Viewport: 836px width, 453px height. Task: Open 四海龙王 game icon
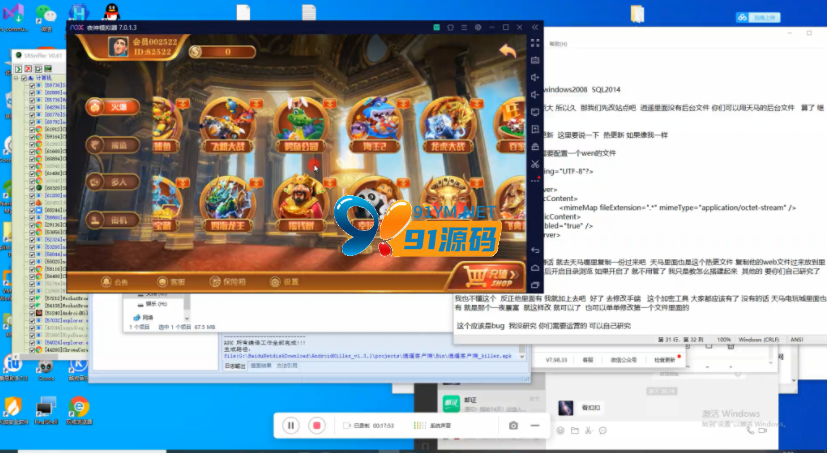pos(228,205)
